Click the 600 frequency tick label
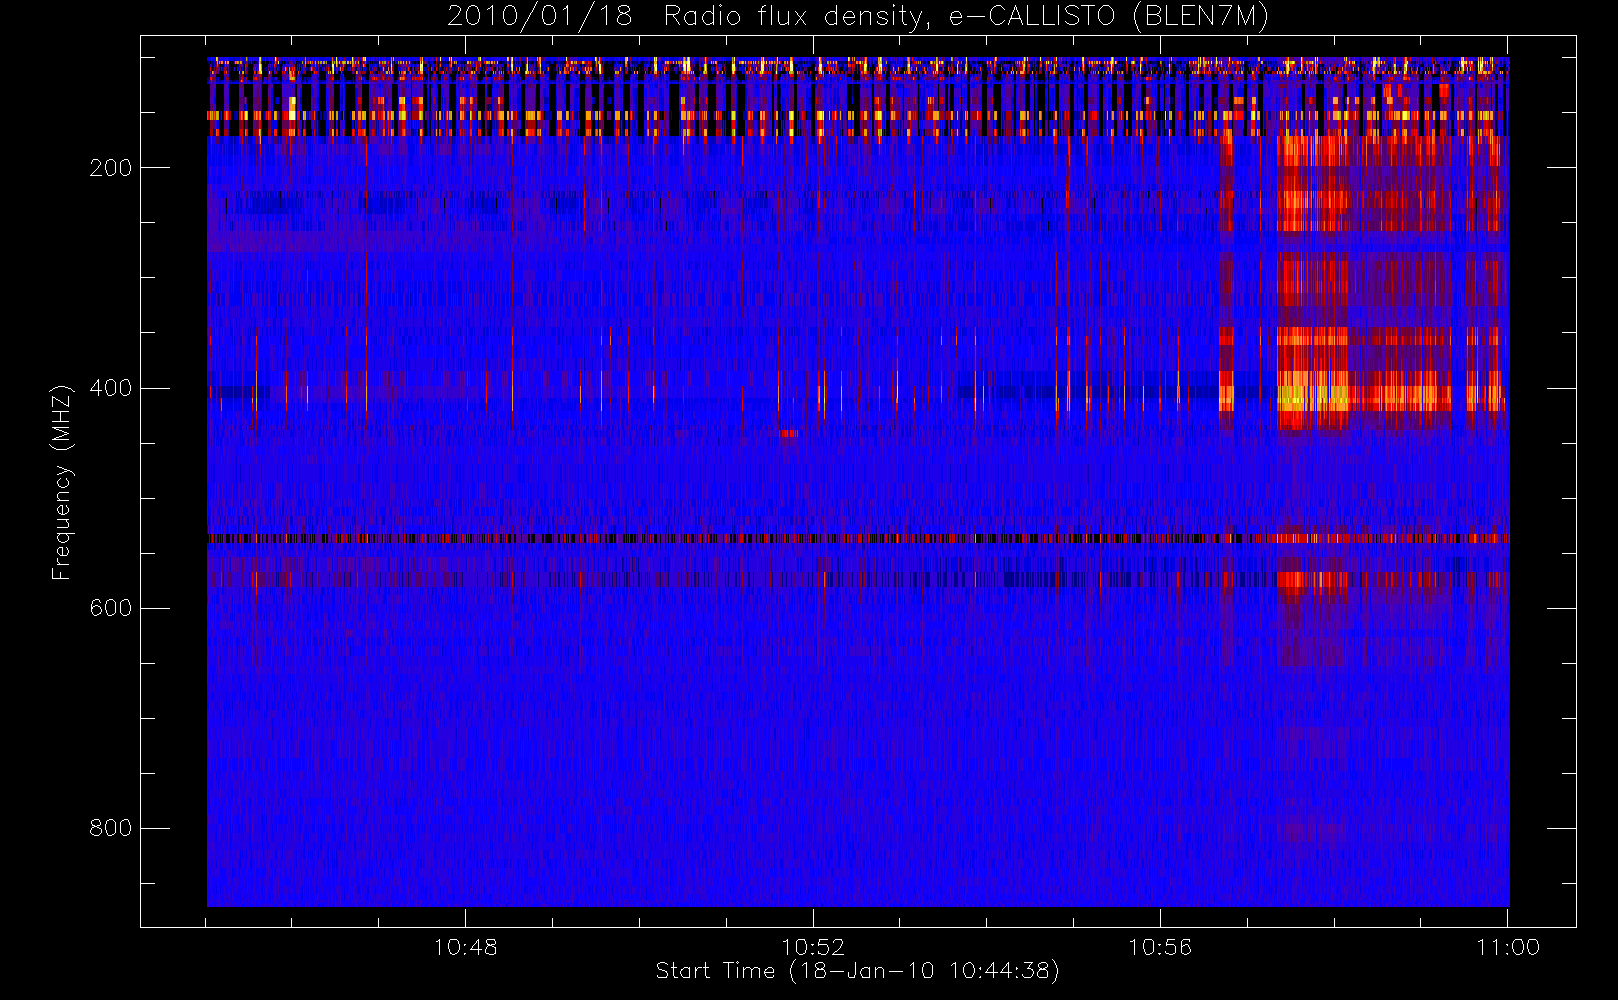This screenshot has width=1618, height=1000. pos(110,608)
